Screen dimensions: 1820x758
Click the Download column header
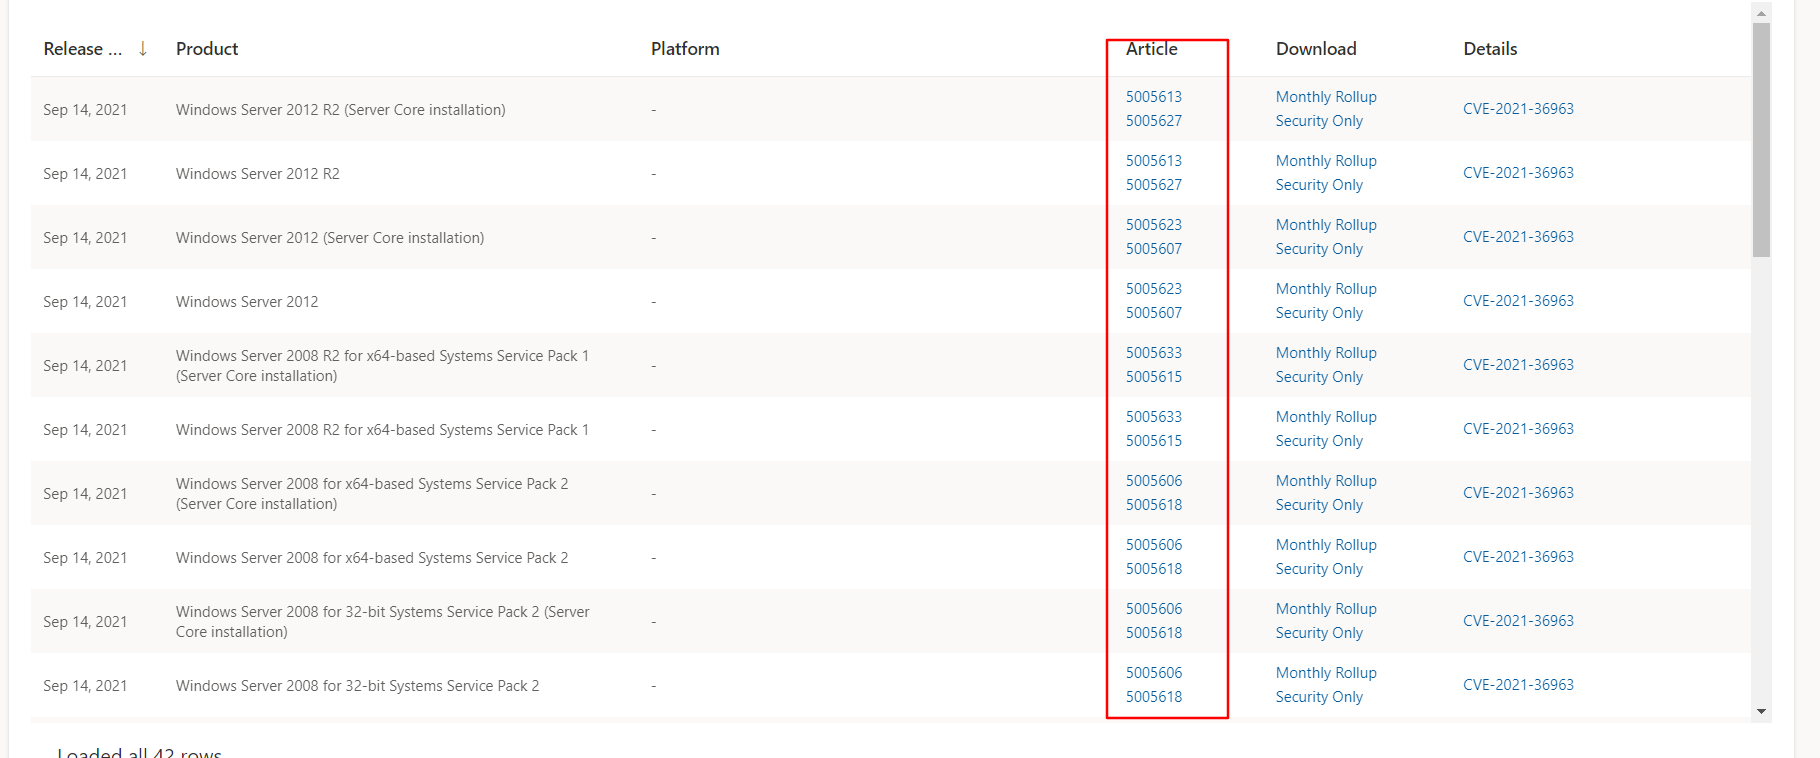tap(1316, 49)
